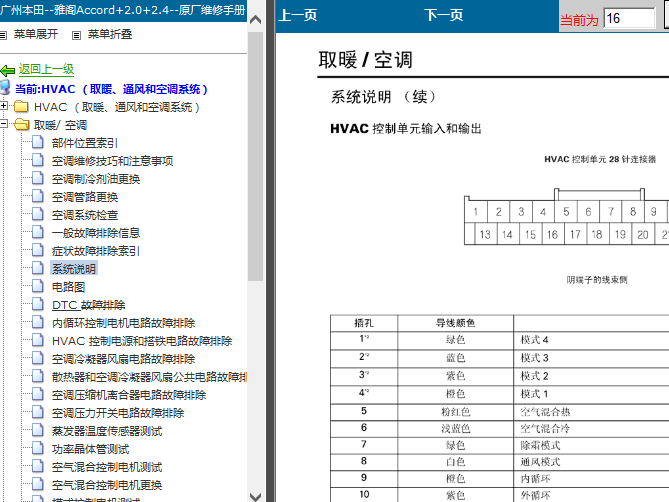Click the 取暖/空调 folder label
Viewport: 669px width, 502px height.
[x=60, y=125]
